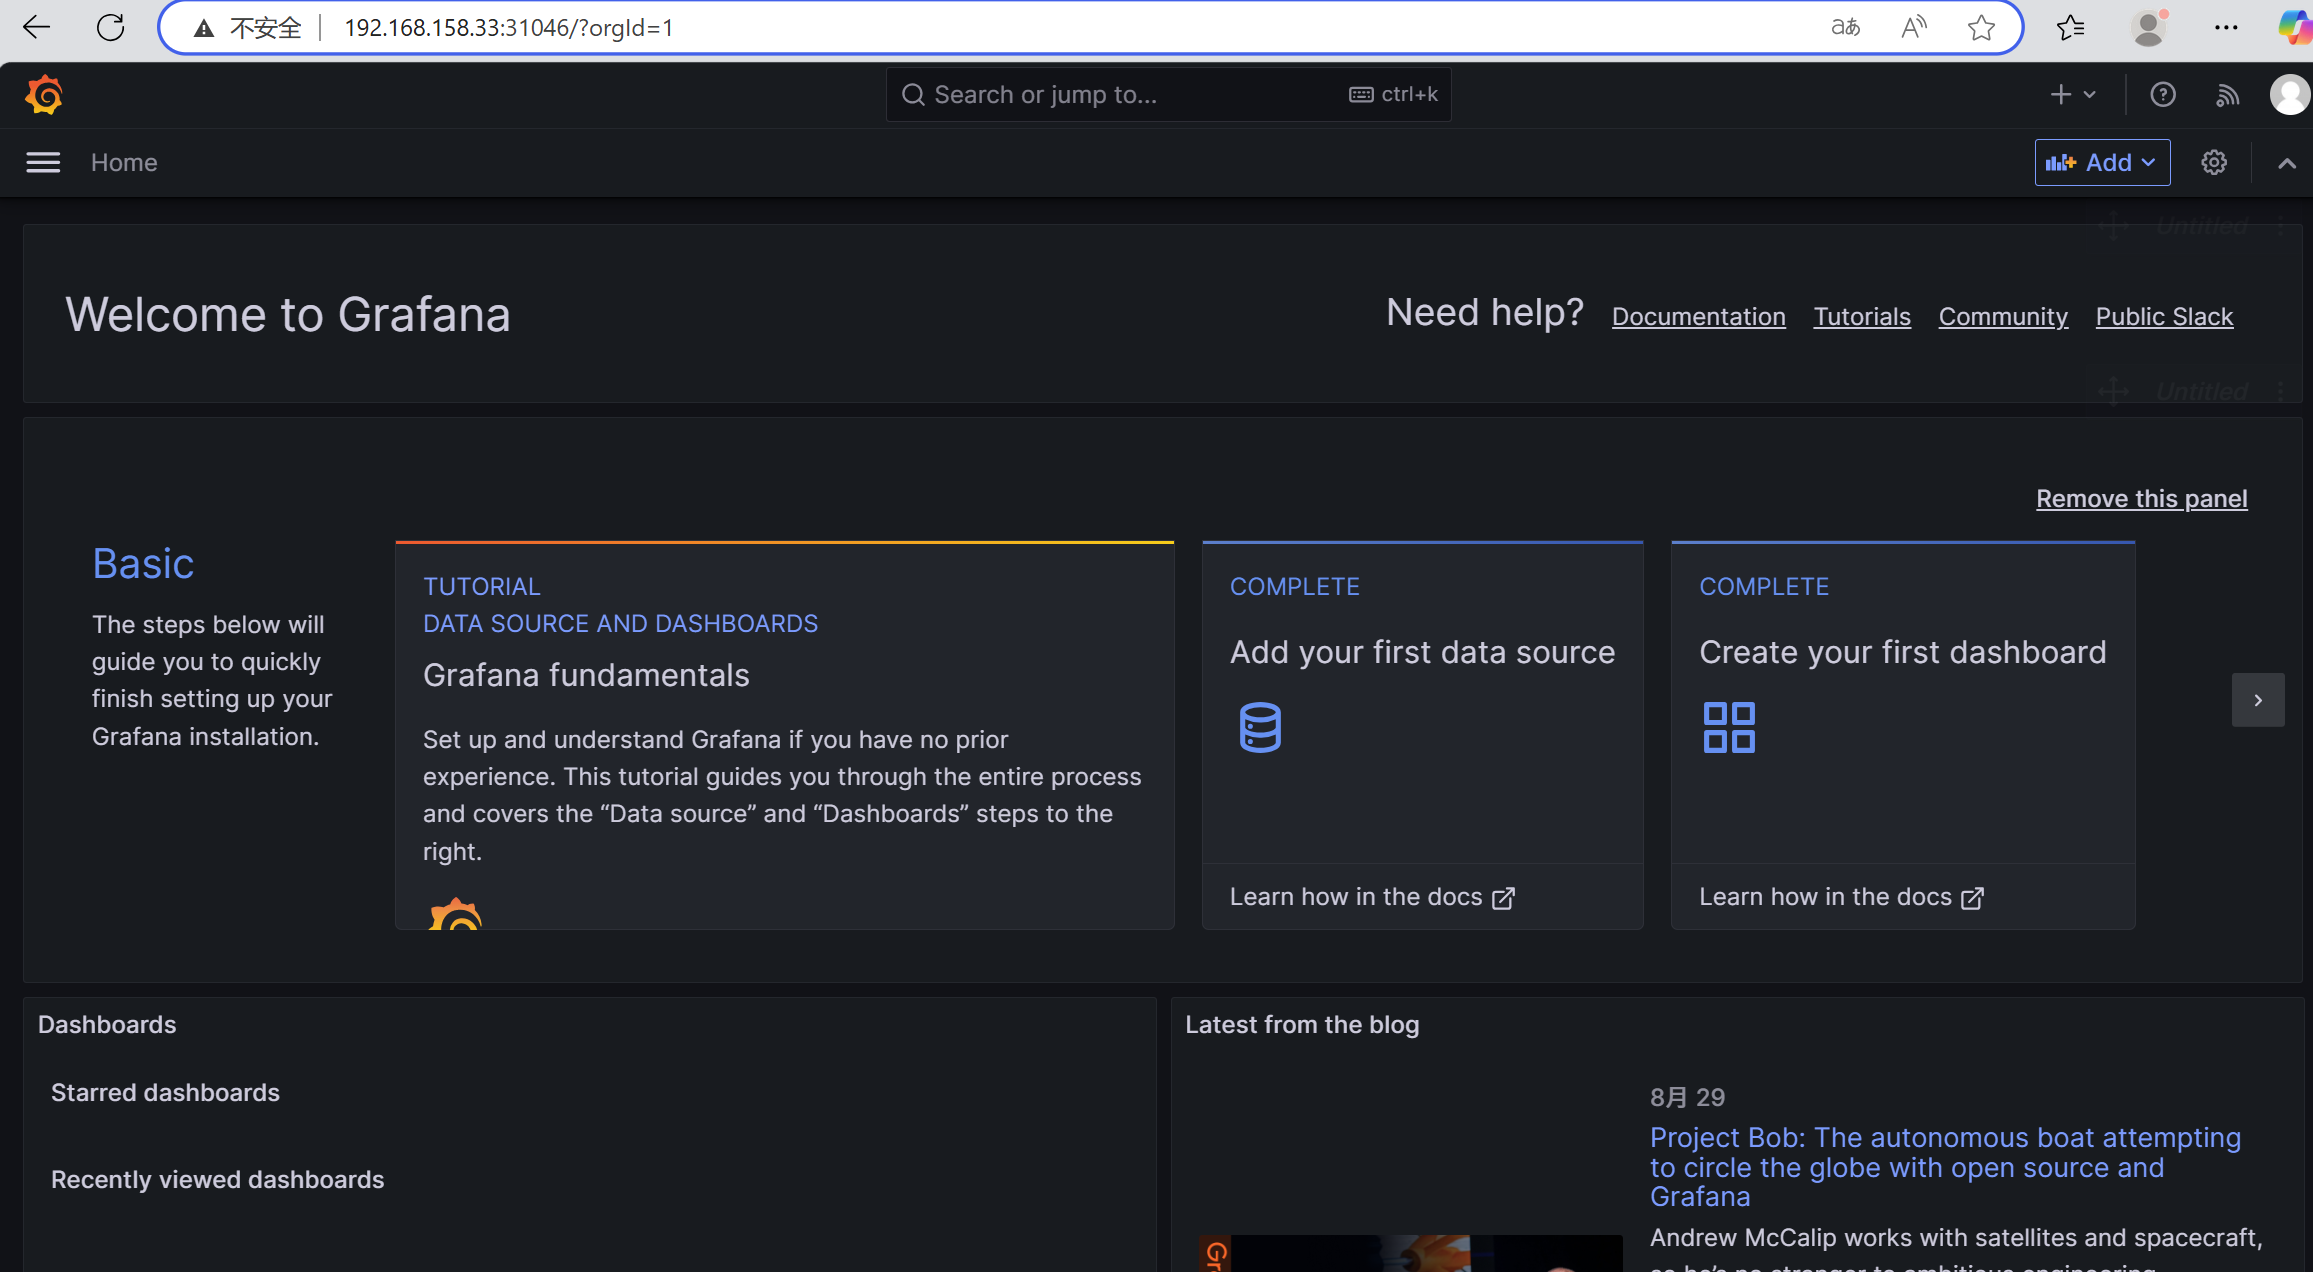
Task: Reload the page with refresh icon
Action: 111,27
